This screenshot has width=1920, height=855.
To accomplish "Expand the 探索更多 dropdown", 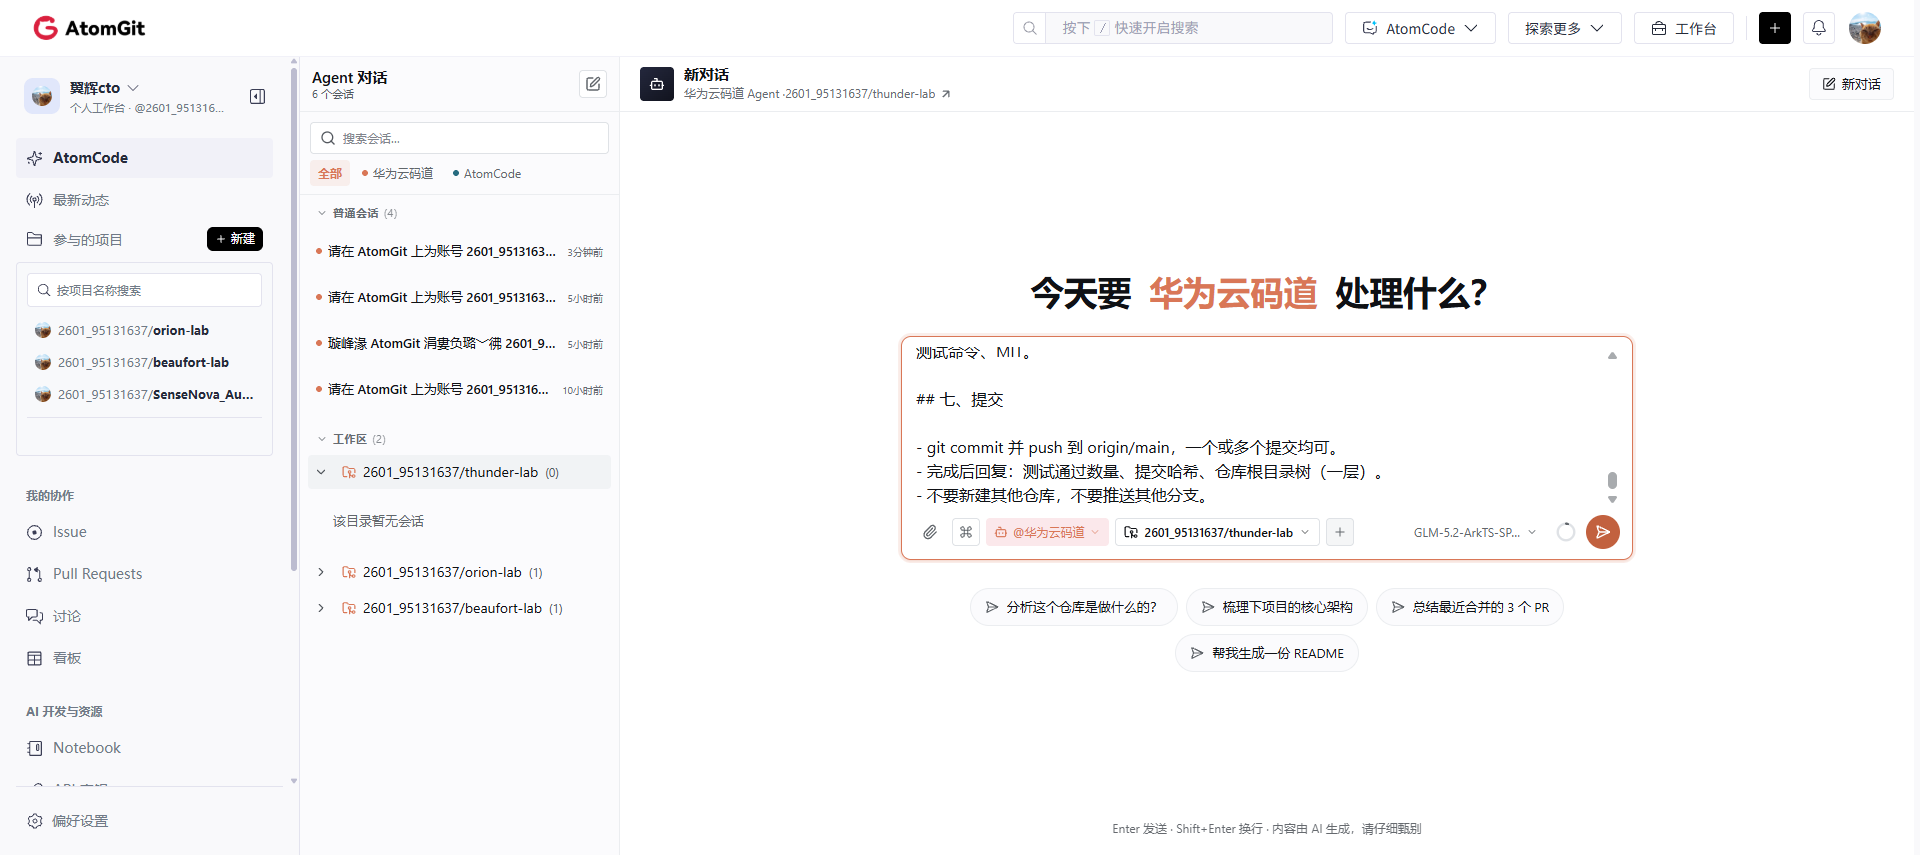I will click(x=1563, y=28).
